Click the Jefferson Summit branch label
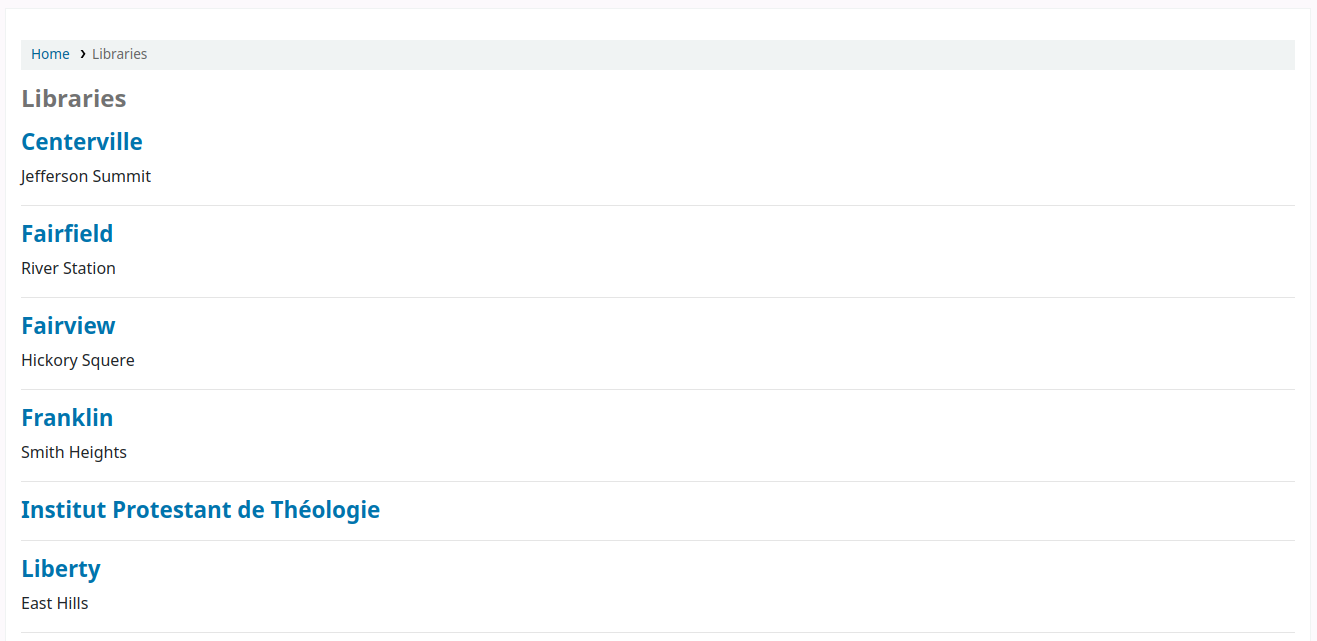Image resolution: width=1317 pixels, height=641 pixels. tap(86, 176)
